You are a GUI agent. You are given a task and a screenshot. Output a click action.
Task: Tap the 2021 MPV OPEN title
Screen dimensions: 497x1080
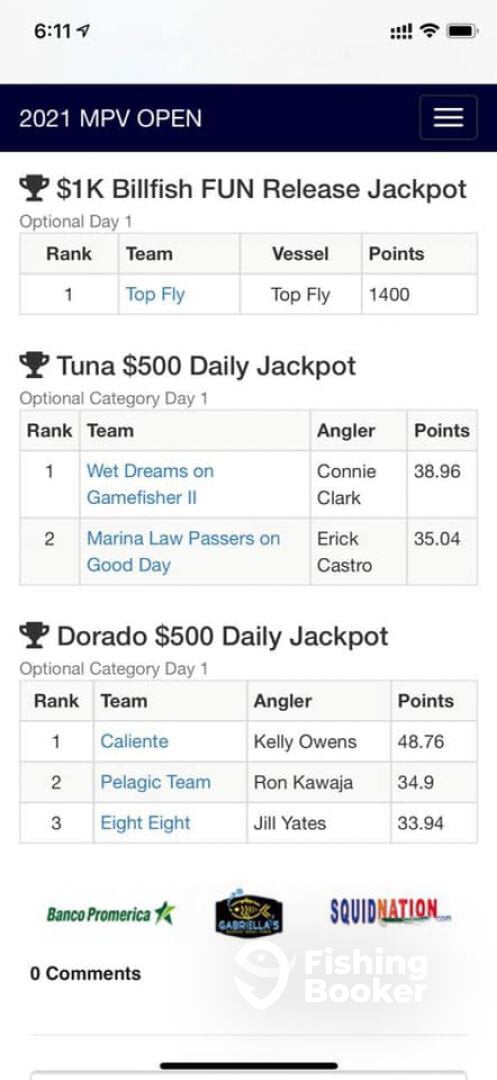tap(111, 118)
